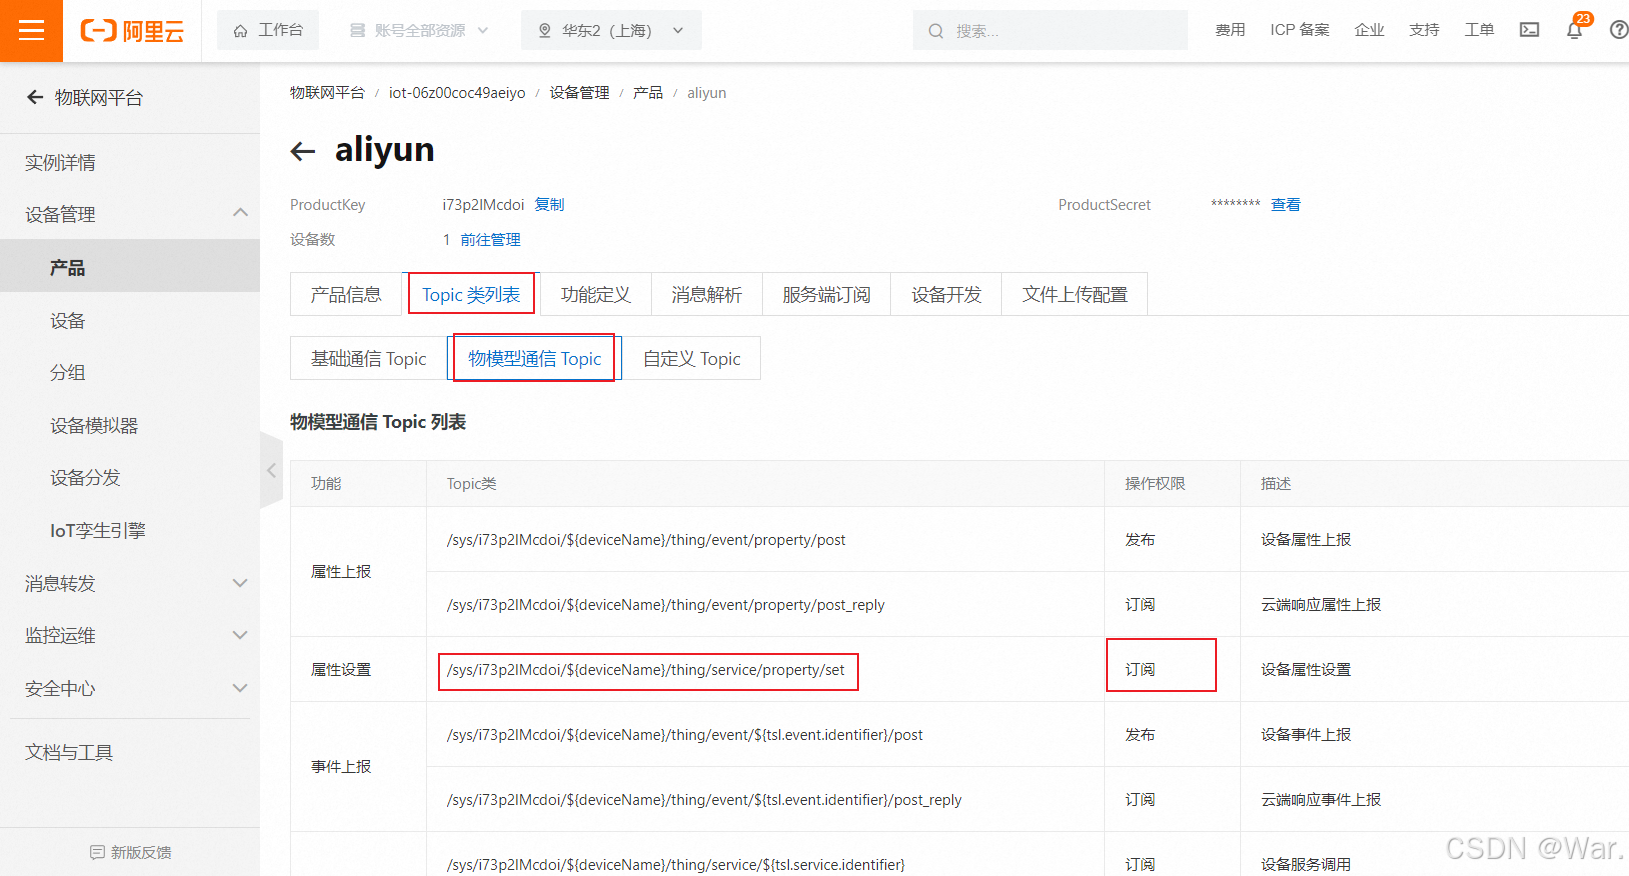Open the 华东2（上海） region selector
1629x876 pixels.
(x=611, y=30)
